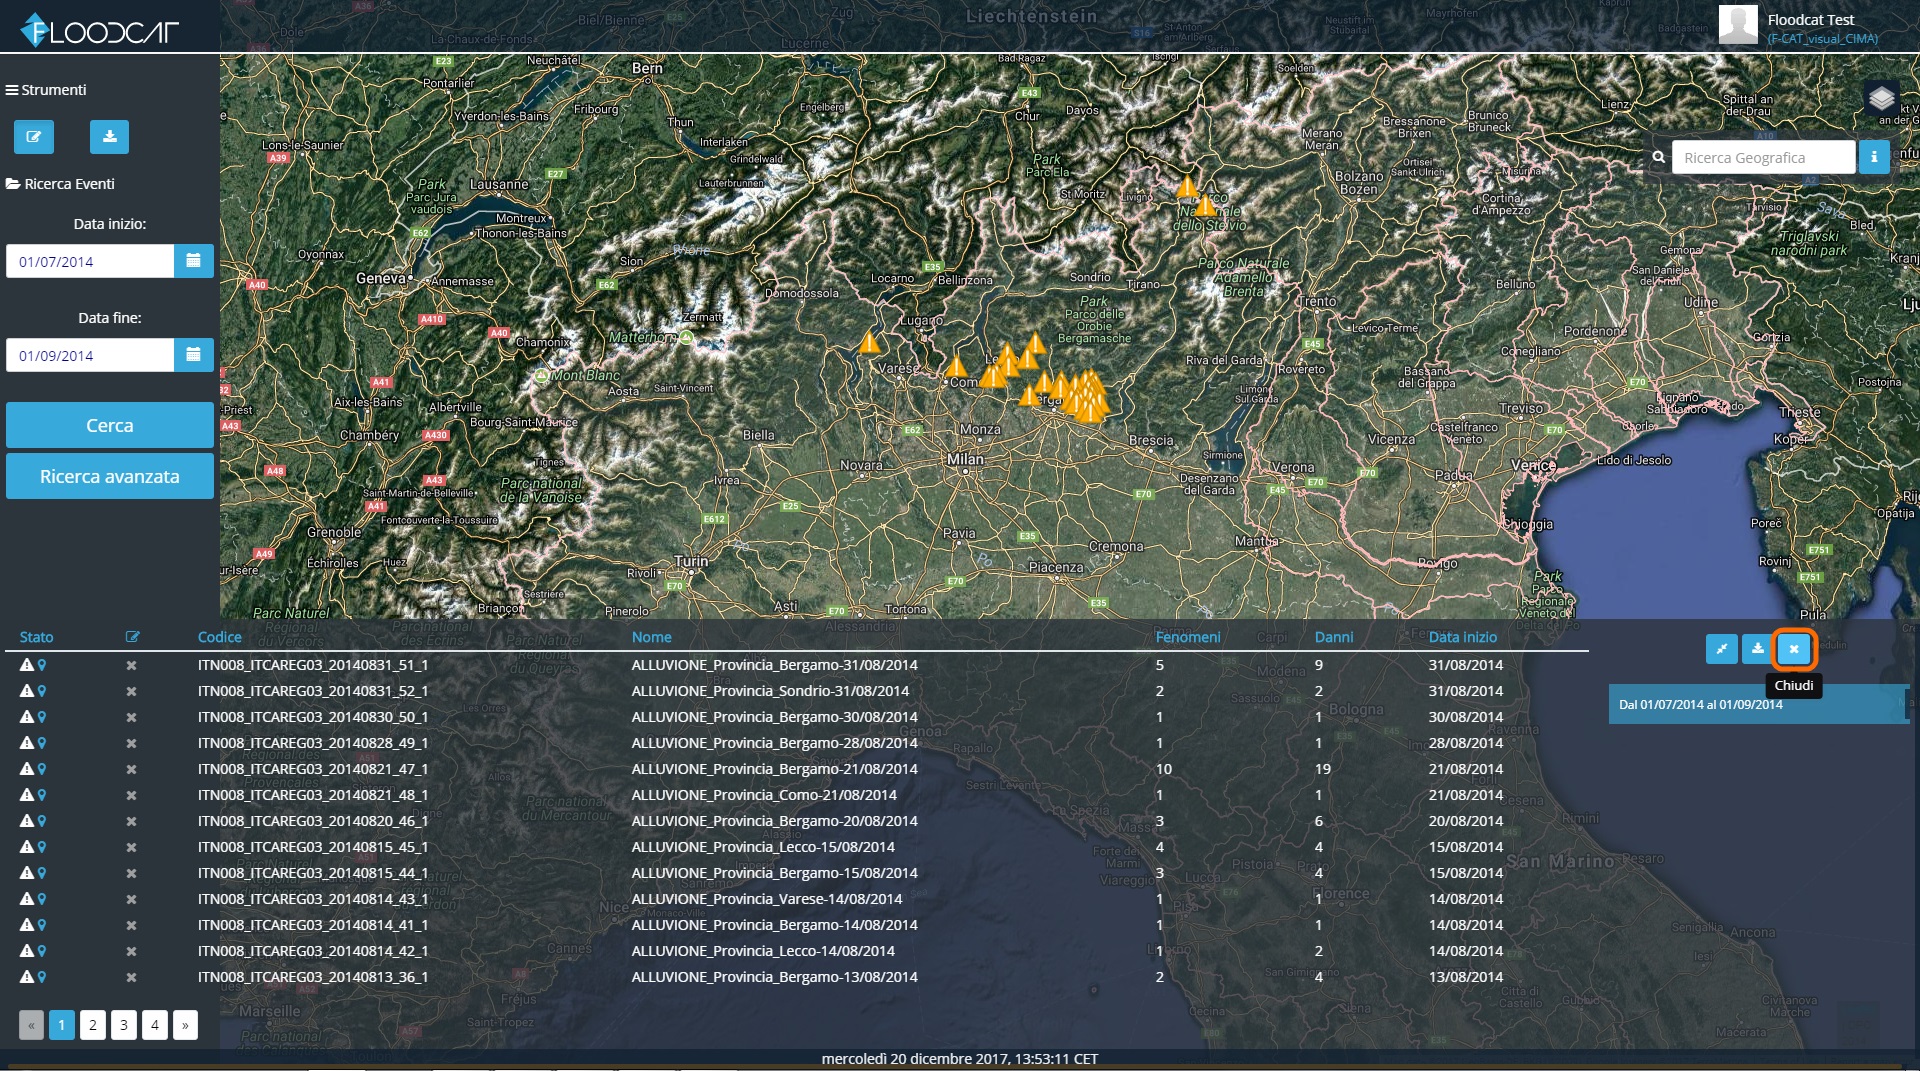This screenshot has height=1071, width=1920.
Task: Click date 13/08/2014 in last row
Action: click(1465, 977)
